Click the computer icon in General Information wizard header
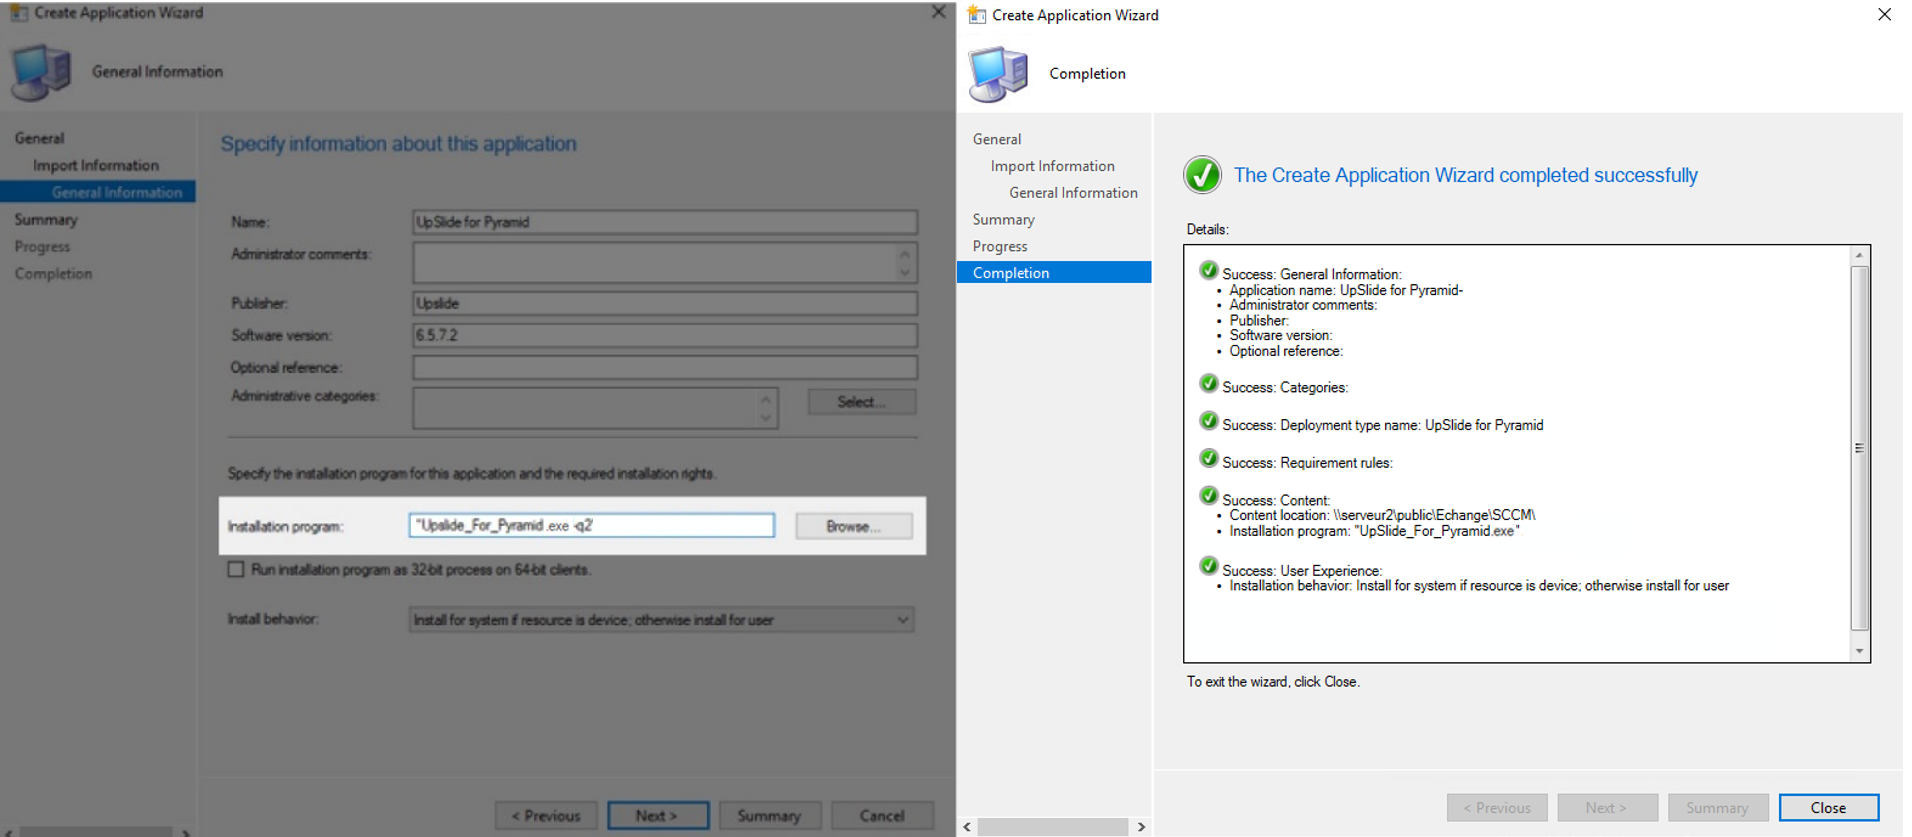 [x=41, y=72]
